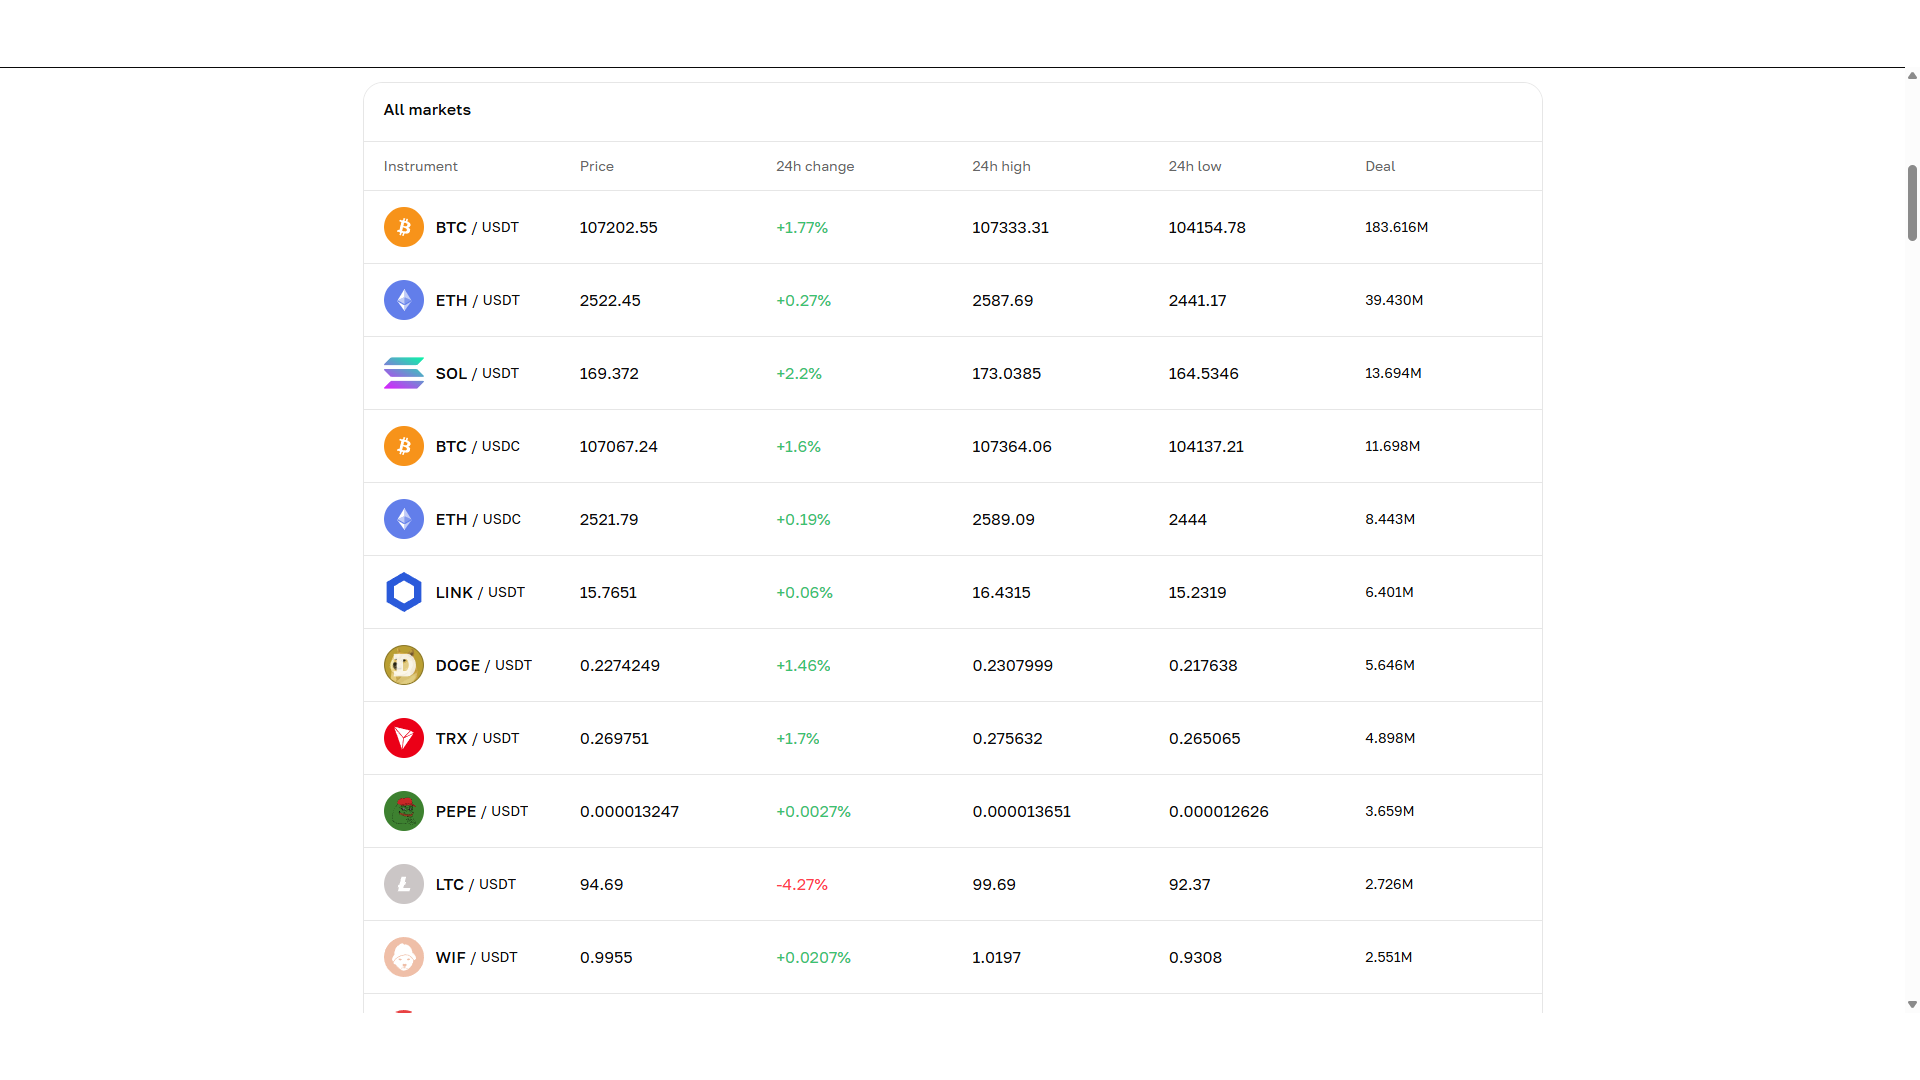This screenshot has height=1080, width=1920.
Task: Click the Tron TRX icon
Action: (404, 738)
